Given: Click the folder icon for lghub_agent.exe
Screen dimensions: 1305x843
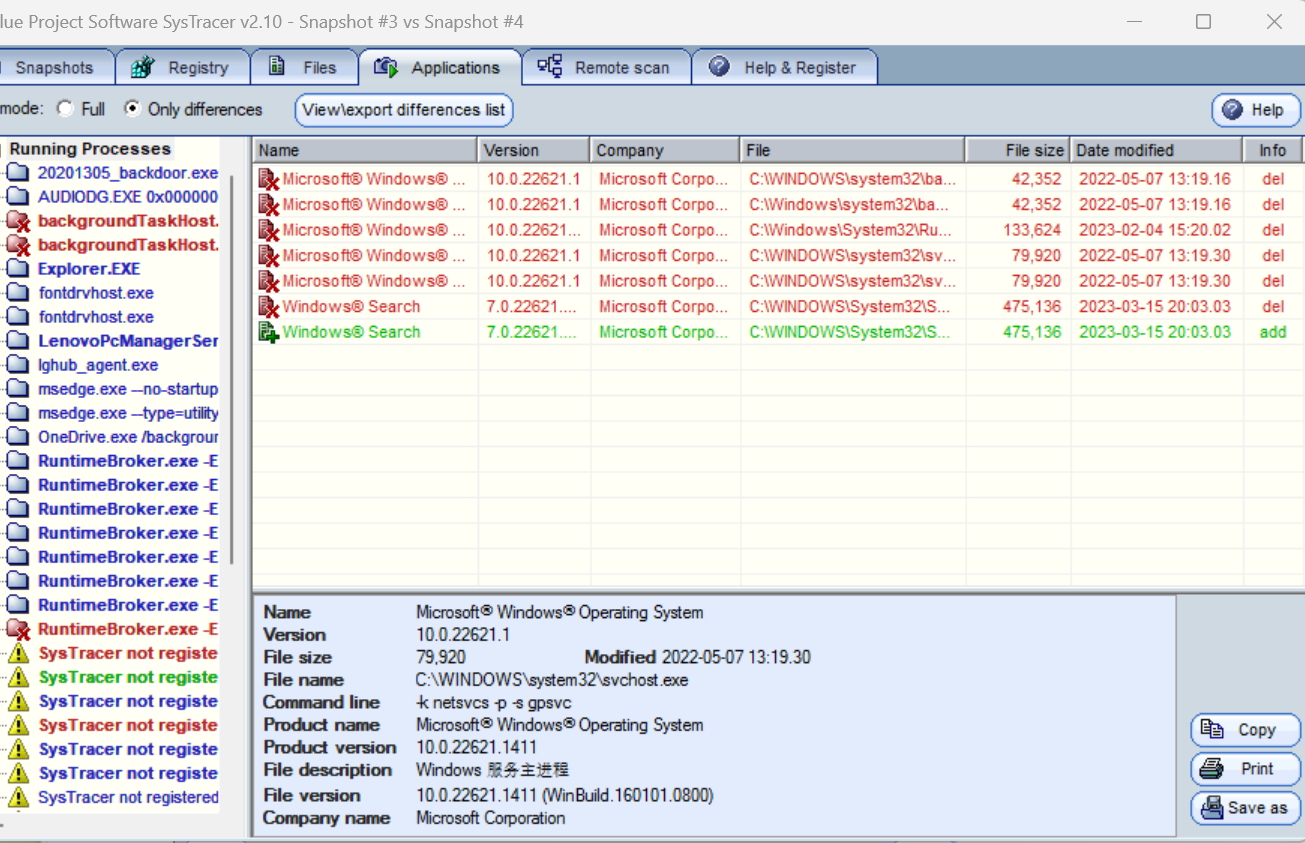Looking at the screenshot, I should (x=17, y=365).
